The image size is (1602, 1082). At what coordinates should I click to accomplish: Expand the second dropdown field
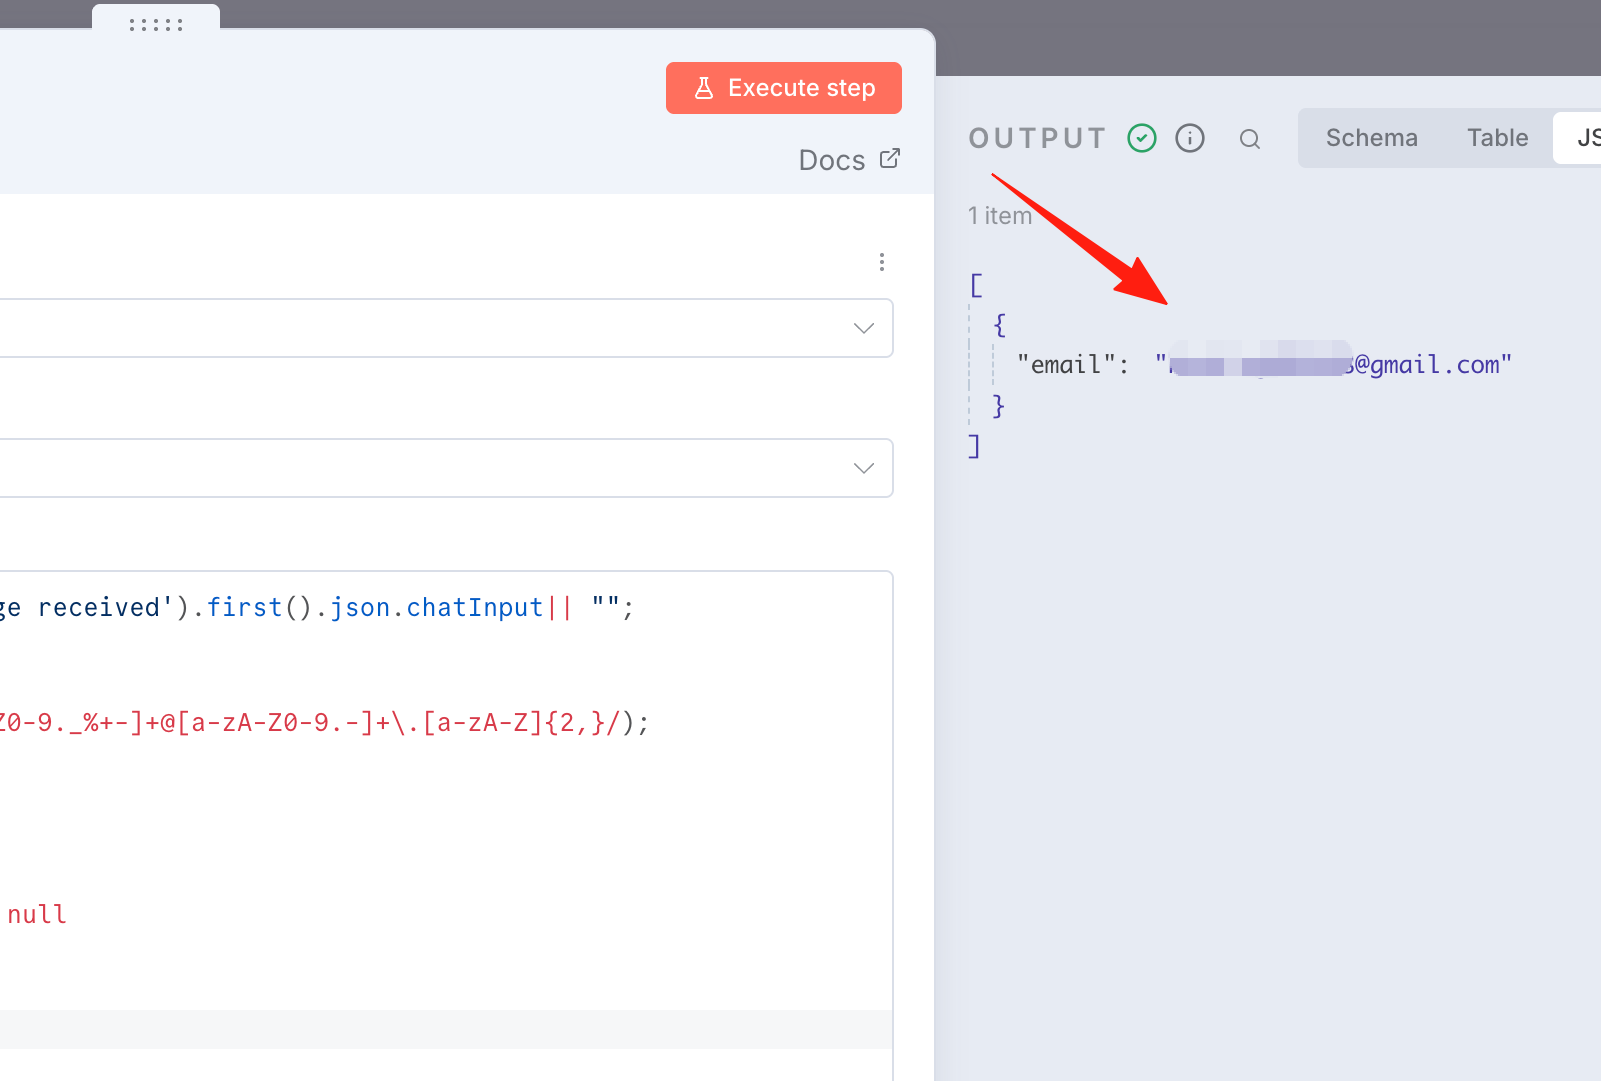446,468
